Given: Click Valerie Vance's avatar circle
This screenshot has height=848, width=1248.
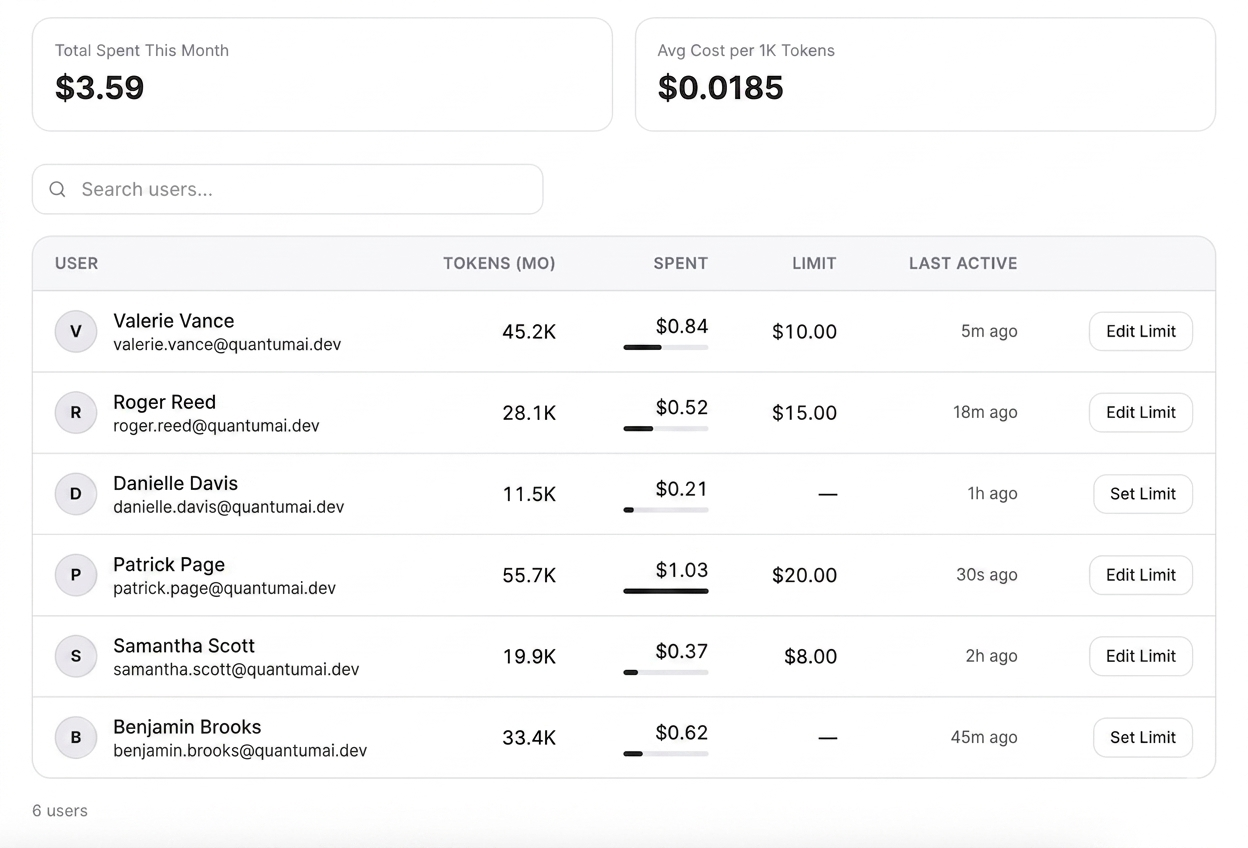Looking at the screenshot, I should (76, 331).
